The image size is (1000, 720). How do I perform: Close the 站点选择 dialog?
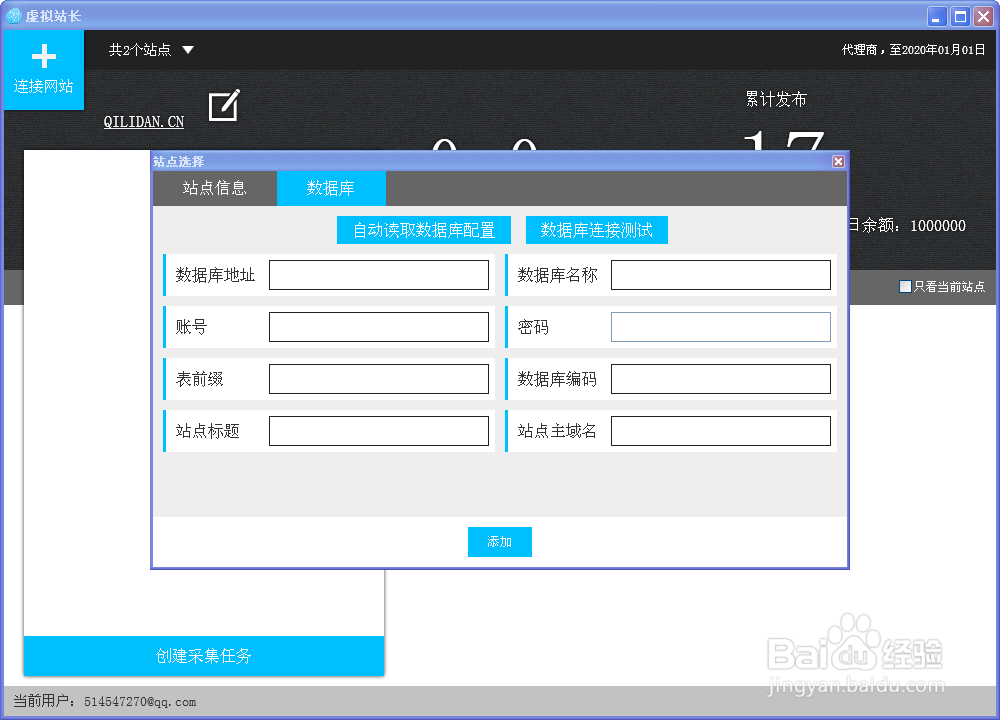pyautogui.click(x=839, y=161)
